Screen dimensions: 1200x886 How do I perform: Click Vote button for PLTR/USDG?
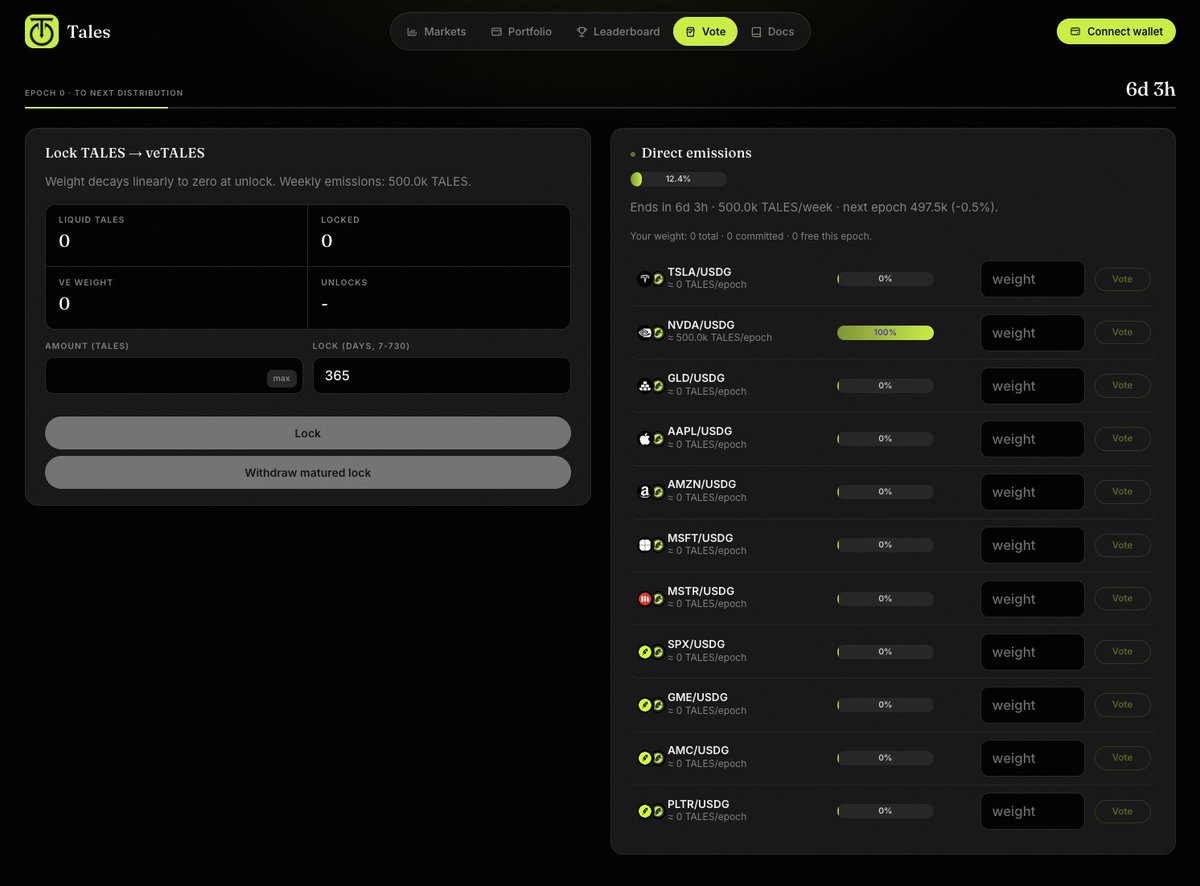tap(1122, 811)
